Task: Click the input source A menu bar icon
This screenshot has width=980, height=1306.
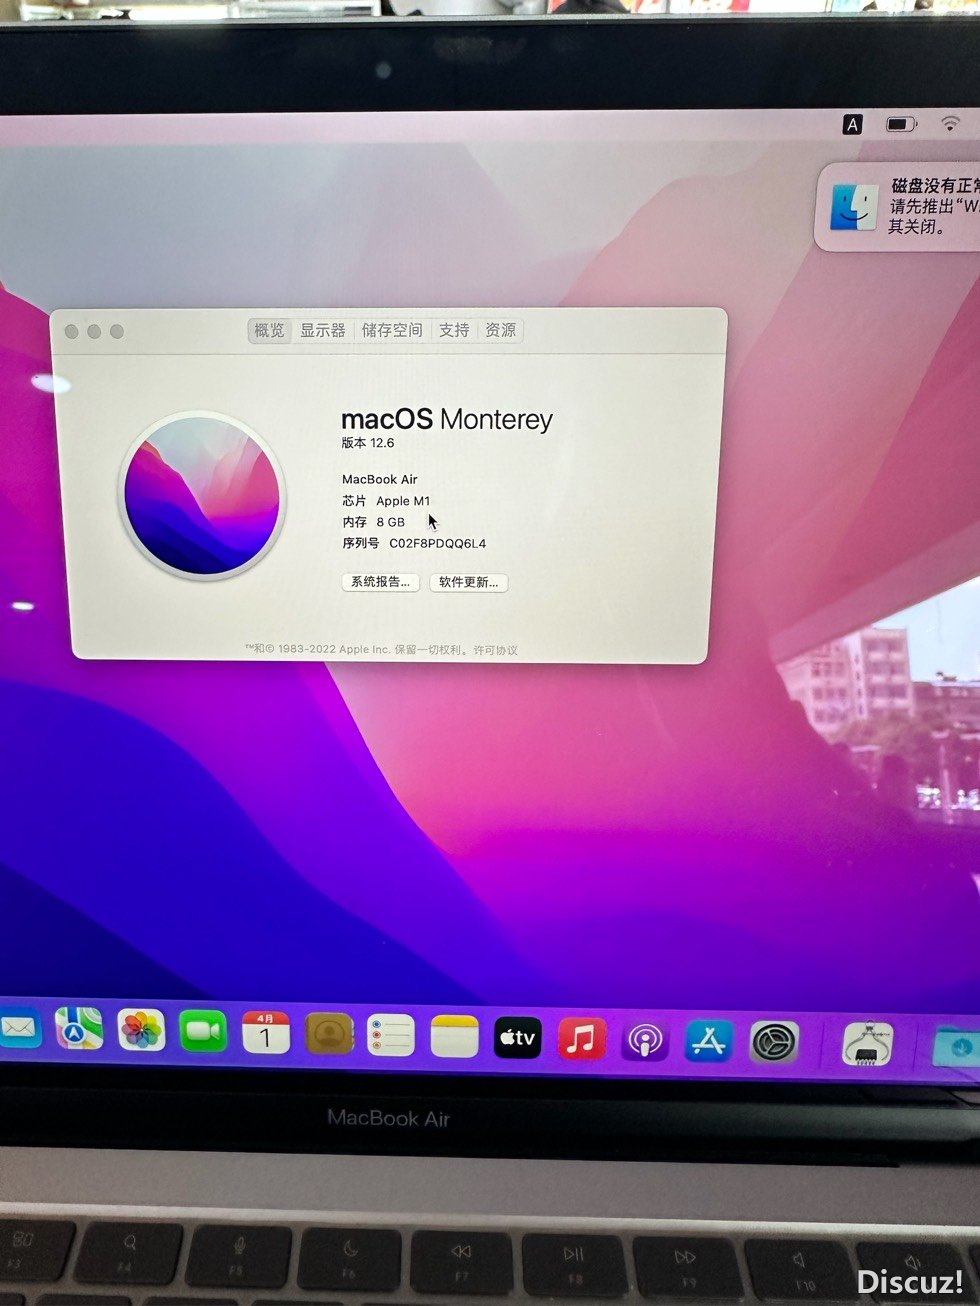Action: (852, 124)
